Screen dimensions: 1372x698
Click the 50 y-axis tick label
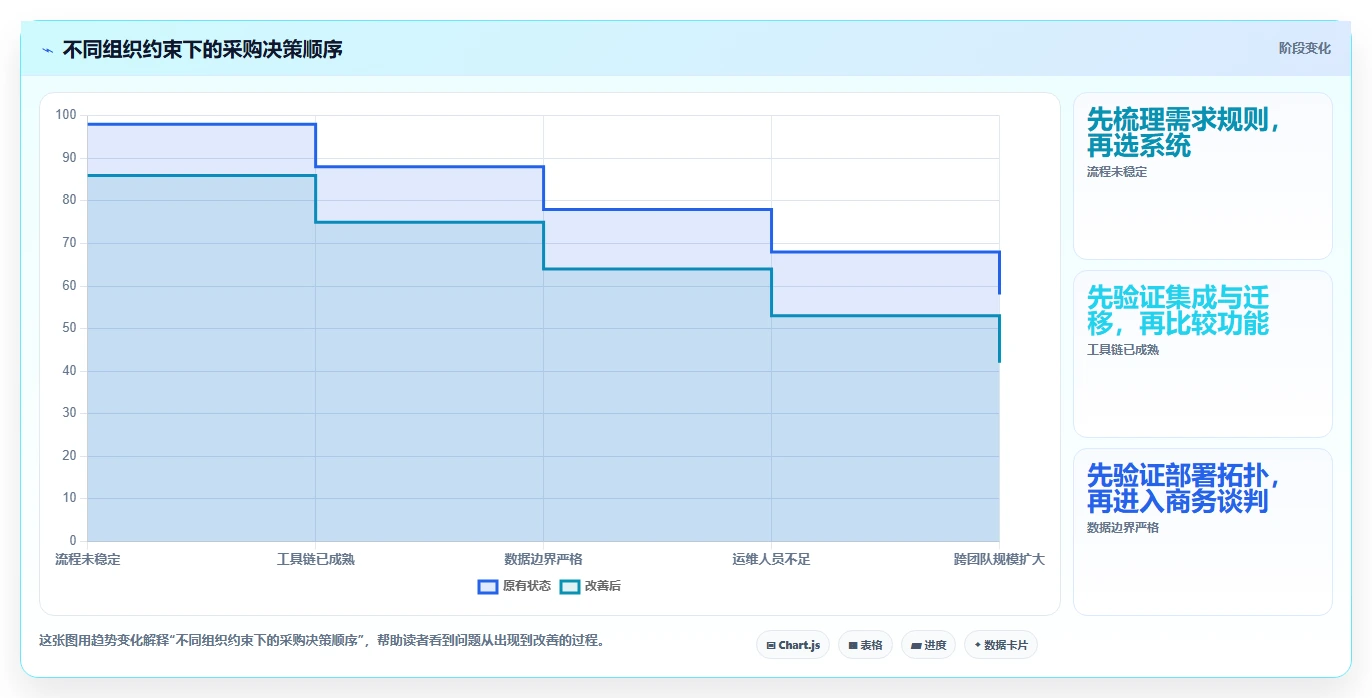pos(69,328)
